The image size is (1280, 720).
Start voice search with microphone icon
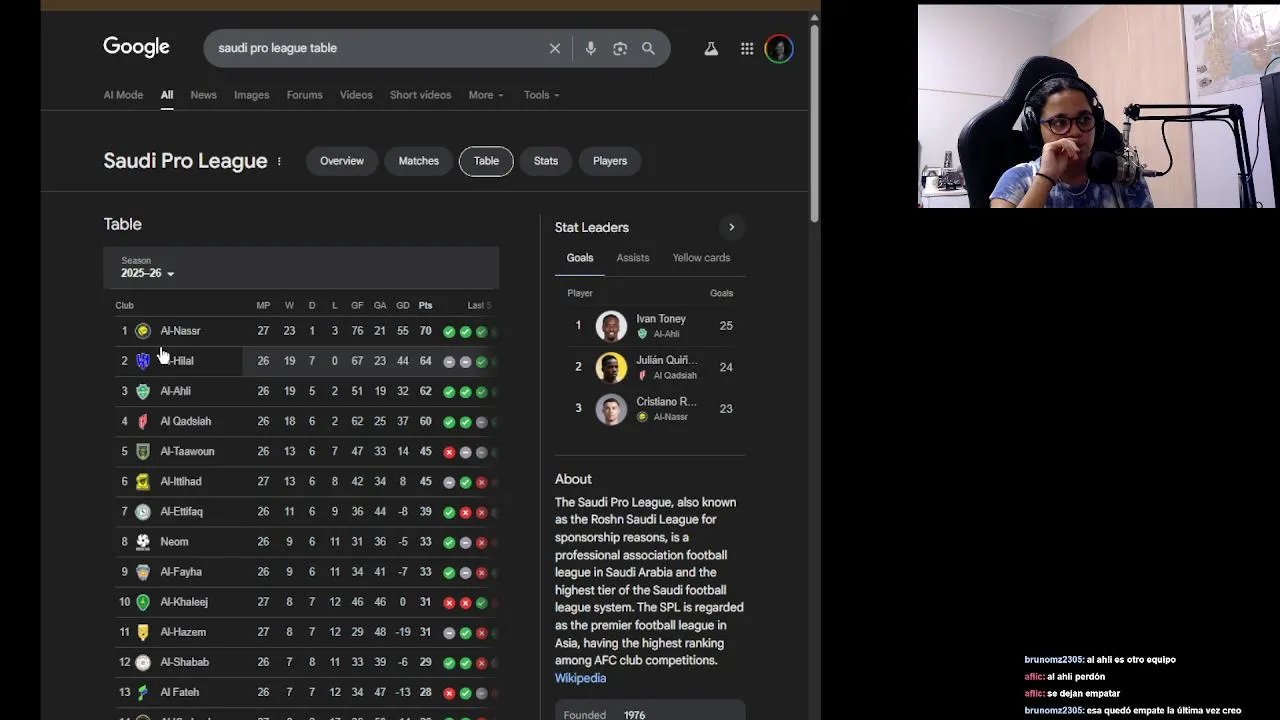[x=590, y=48]
